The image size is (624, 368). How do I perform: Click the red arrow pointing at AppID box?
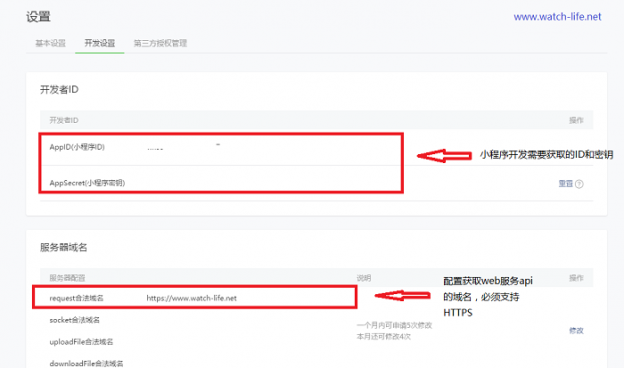click(444, 156)
